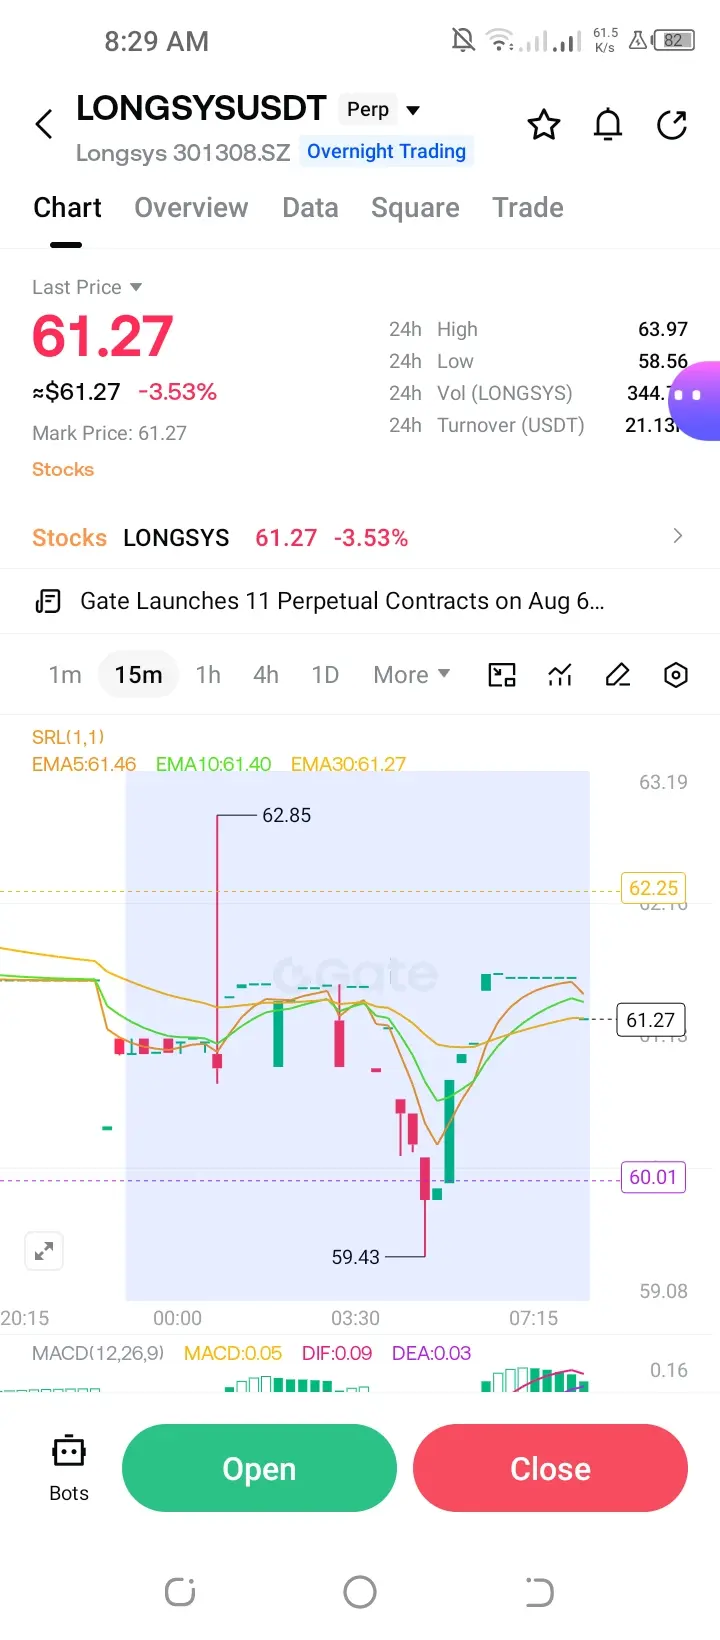Viewport: 720px width, 1640px height.
Task: Expand the Last Price dropdown arrow
Action: point(136,287)
